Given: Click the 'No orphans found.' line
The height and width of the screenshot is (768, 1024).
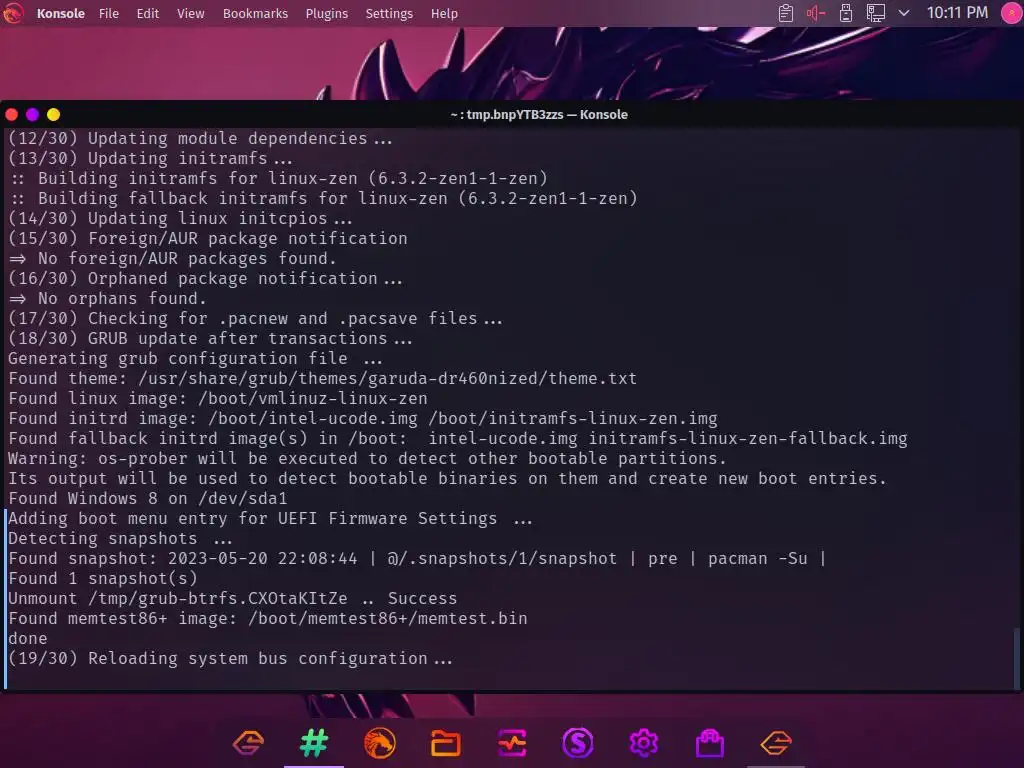Looking at the screenshot, I should click(108, 298).
